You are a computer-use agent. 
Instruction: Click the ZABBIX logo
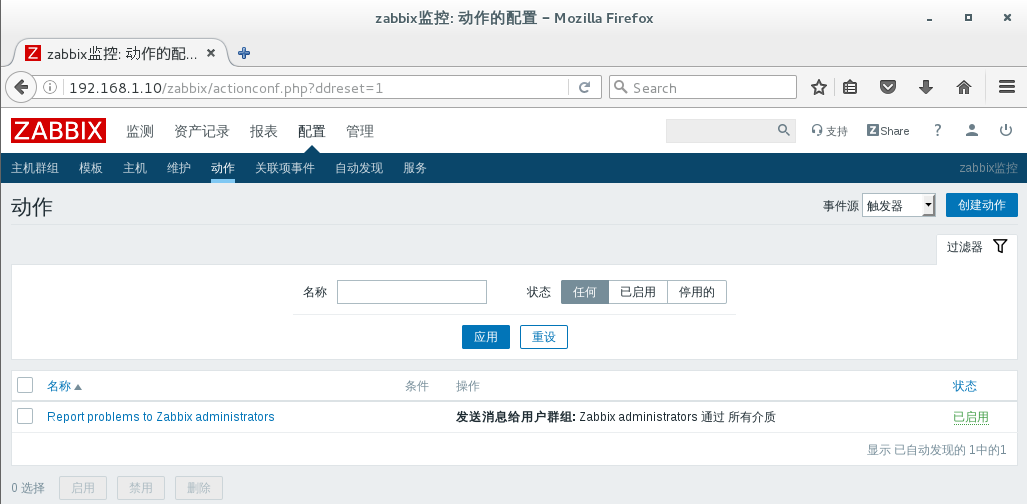tap(58, 131)
